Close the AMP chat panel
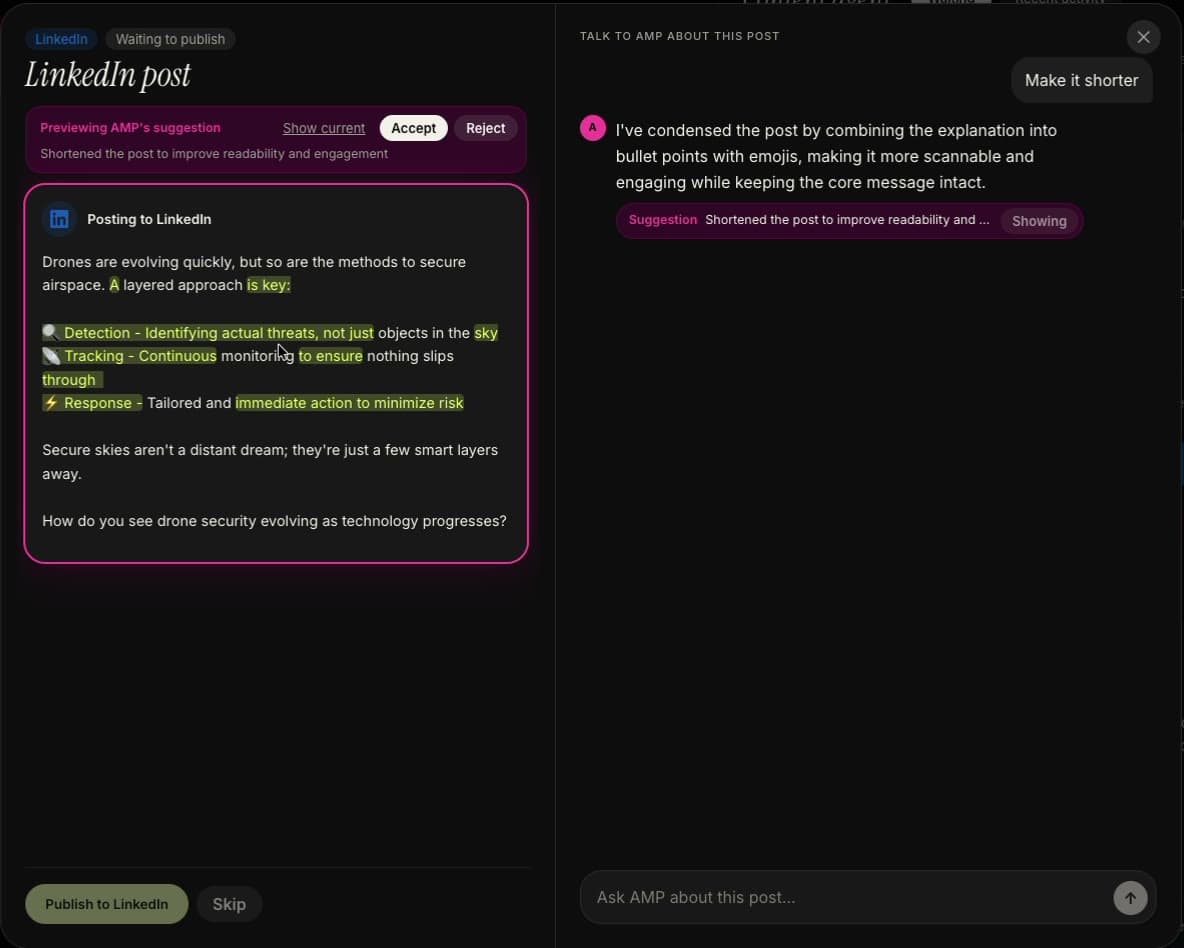This screenshot has height=948, width=1184. pos(1143,37)
